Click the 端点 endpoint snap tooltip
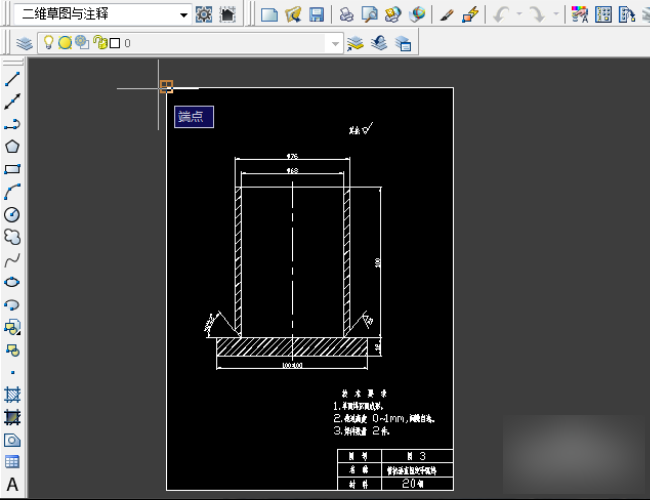This screenshot has height=500, width=650. coord(194,117)
